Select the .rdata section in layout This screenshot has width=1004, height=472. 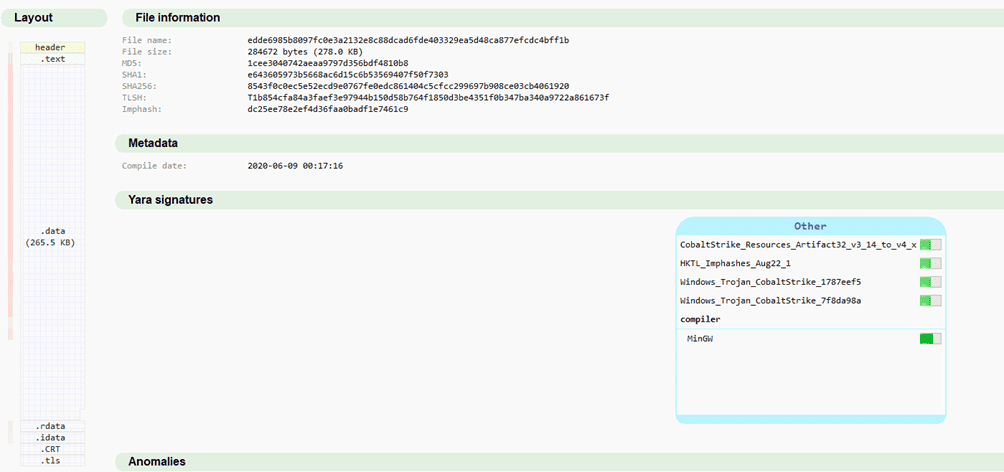pyautogui.click(x=50, y=427)
